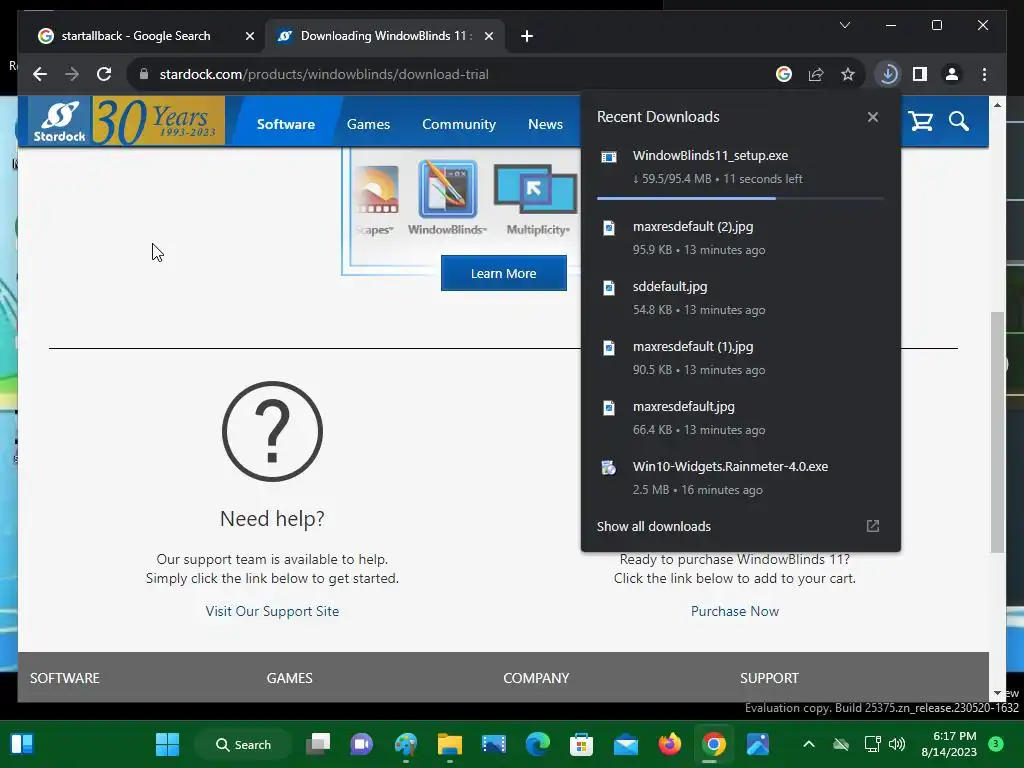Open the Chrome profile menu
This screenshot has height=768, width=1024.
(x=952, y=74)
